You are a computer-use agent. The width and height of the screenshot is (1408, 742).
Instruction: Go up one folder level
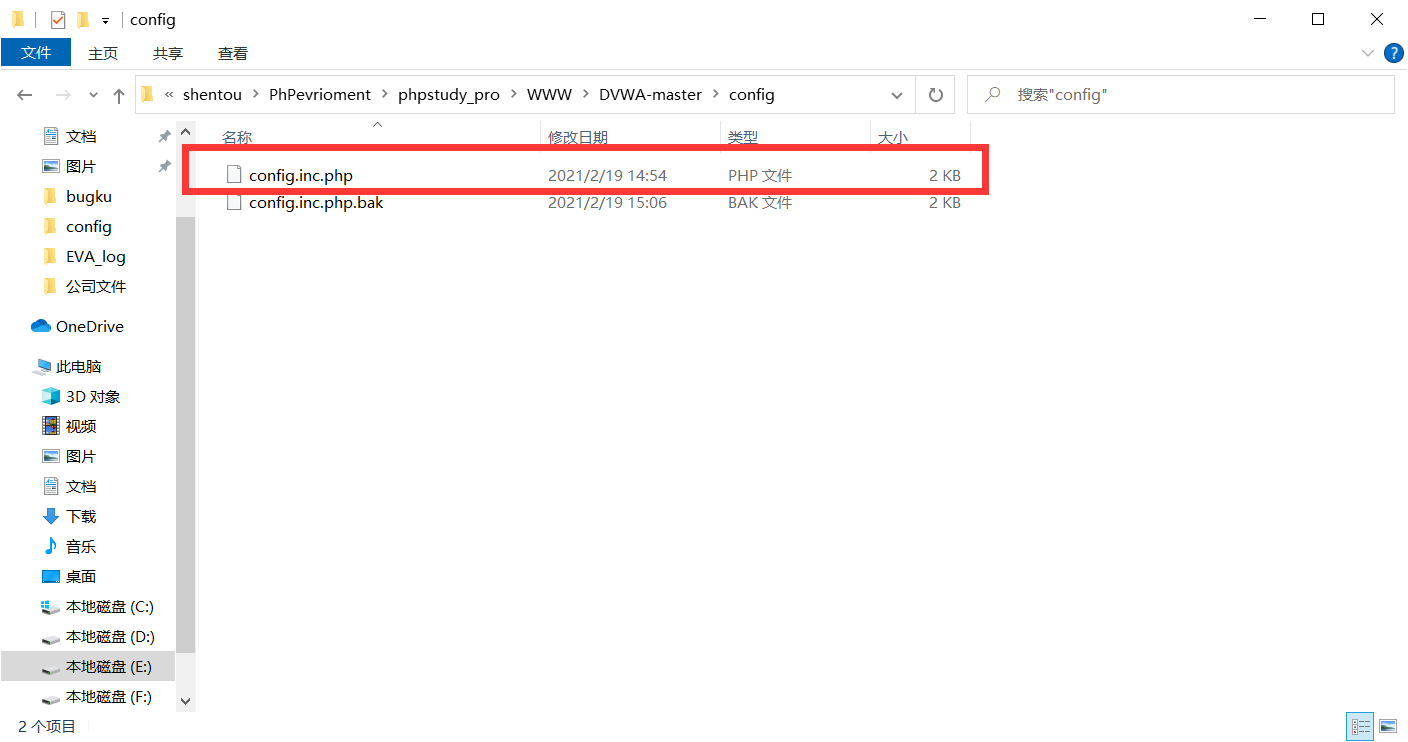pos(119,95)
